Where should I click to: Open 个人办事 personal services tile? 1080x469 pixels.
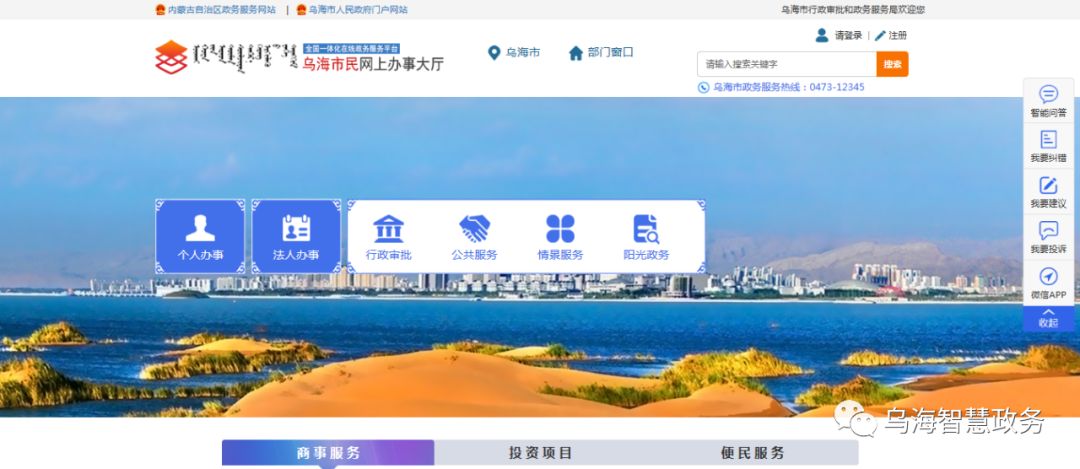(200, 236)
